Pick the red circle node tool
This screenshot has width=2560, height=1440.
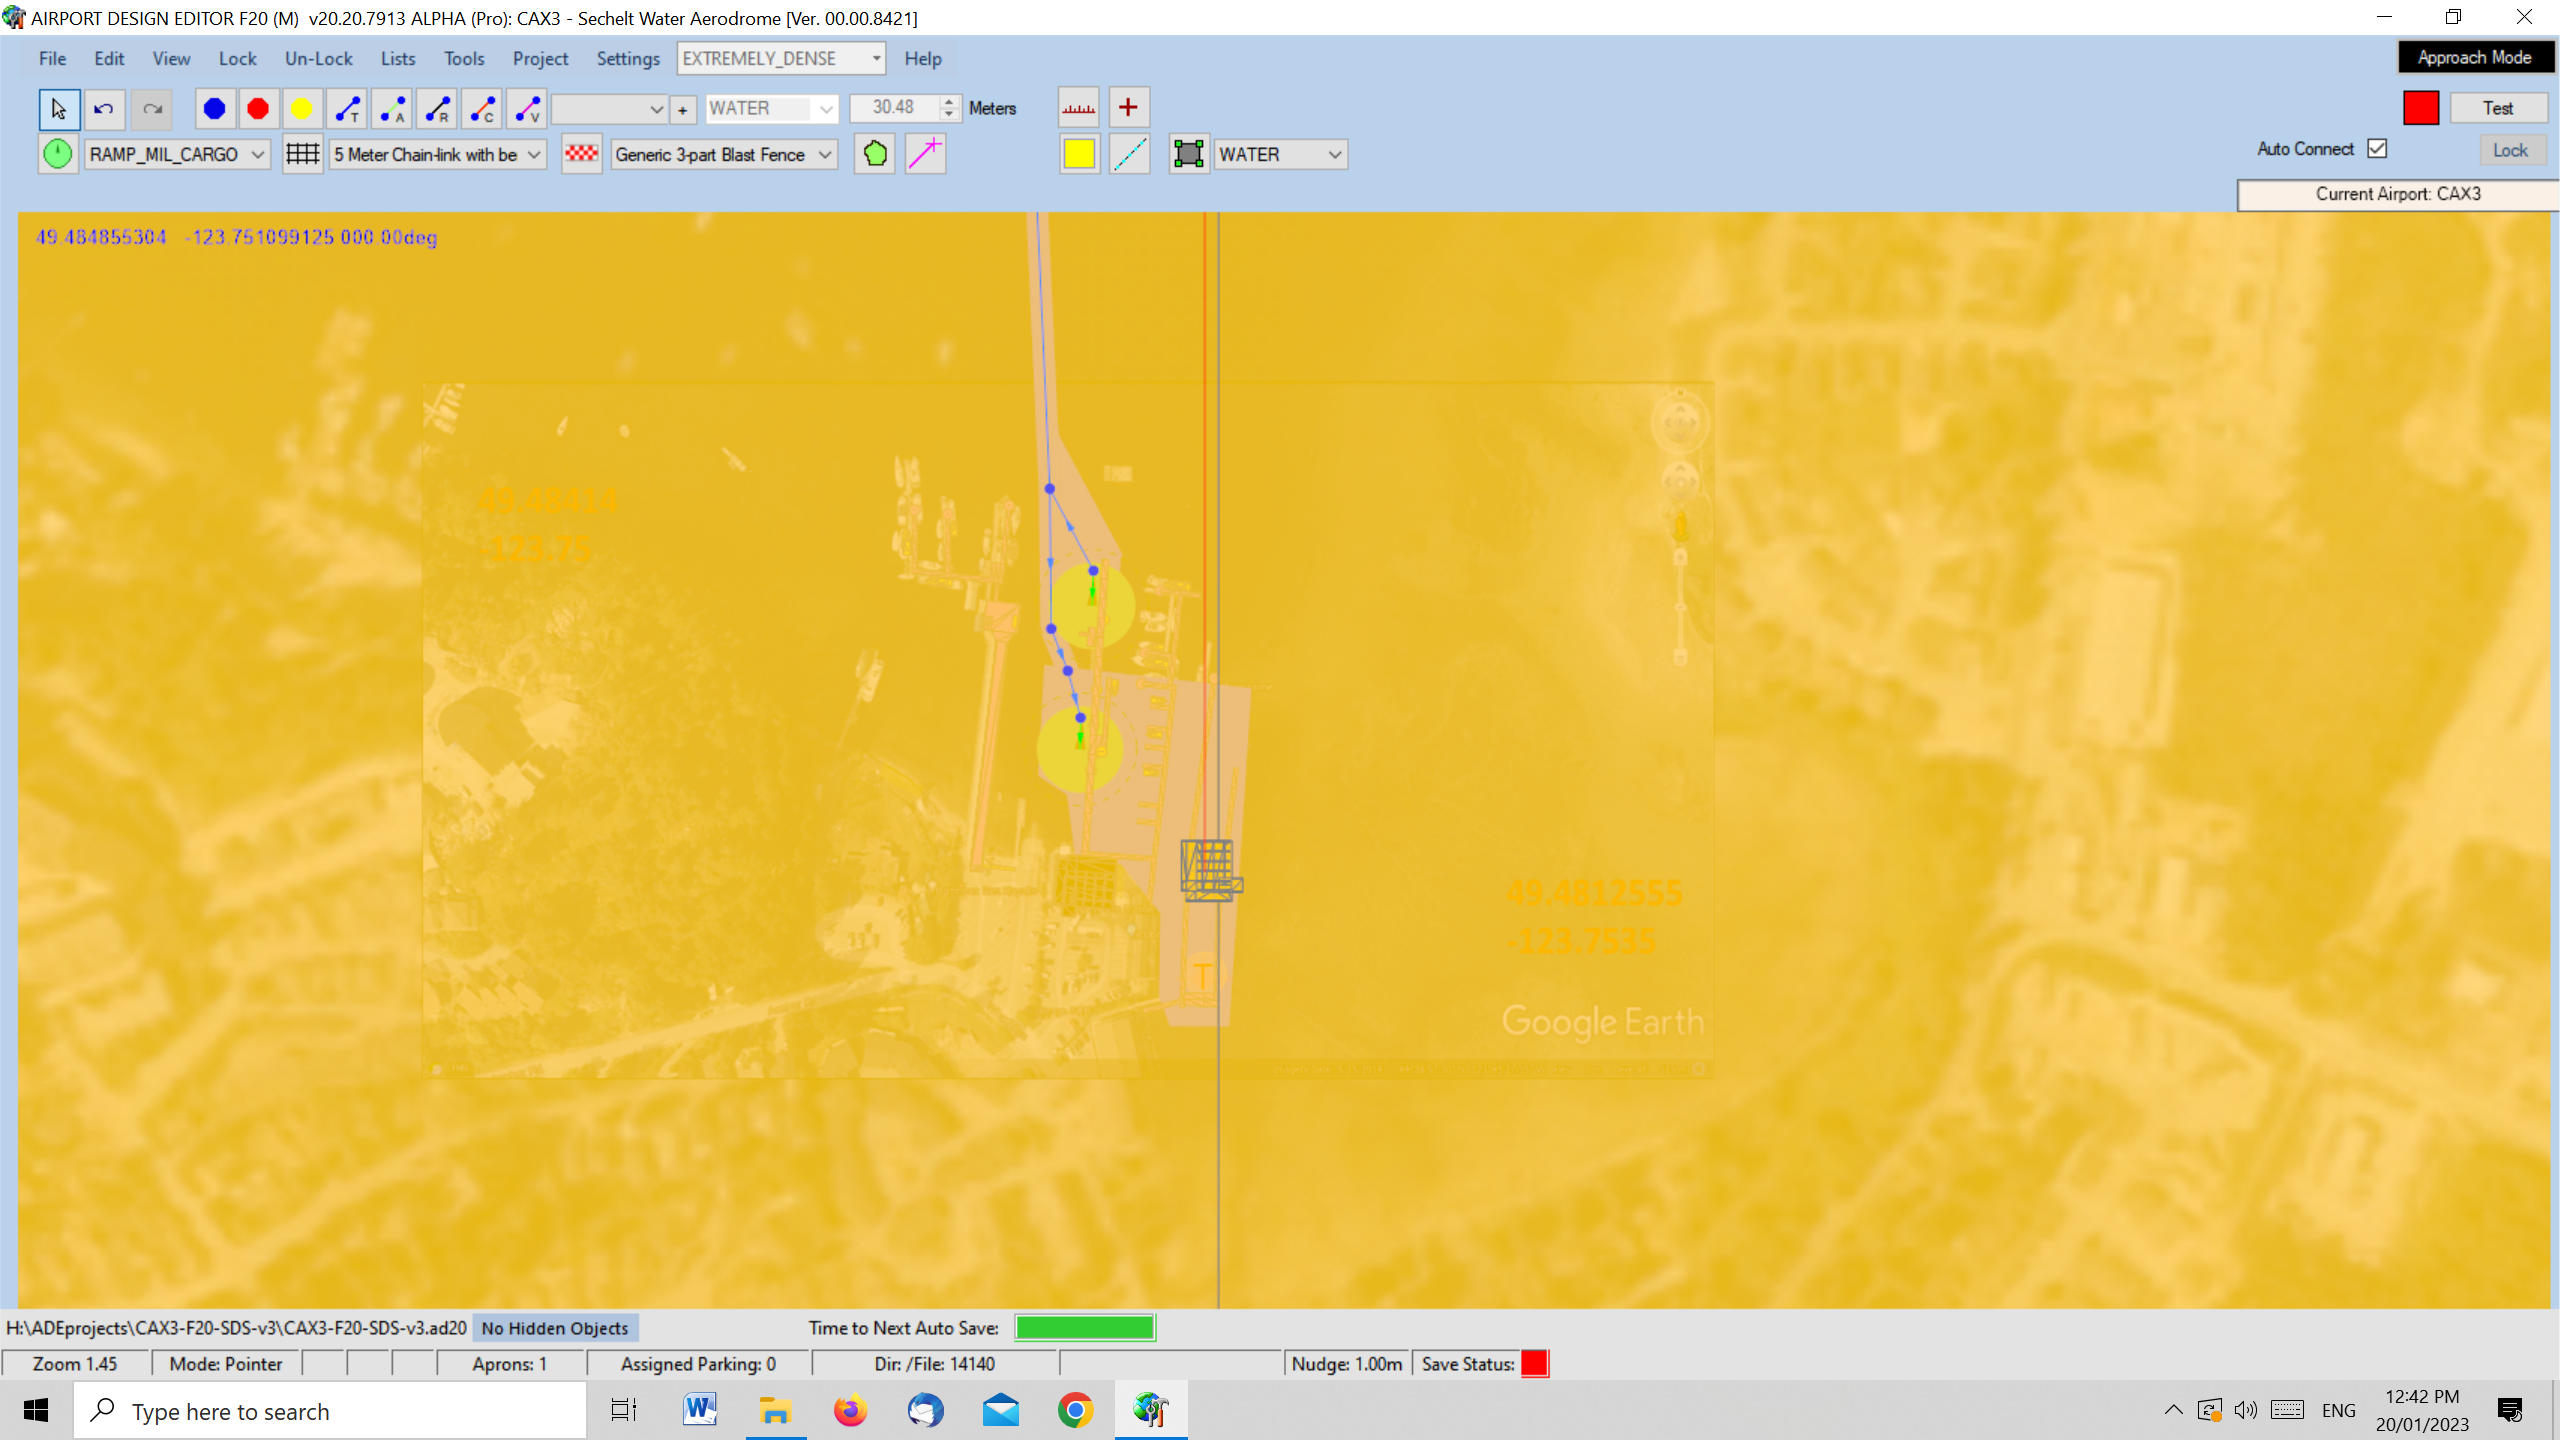pos(258,109)
